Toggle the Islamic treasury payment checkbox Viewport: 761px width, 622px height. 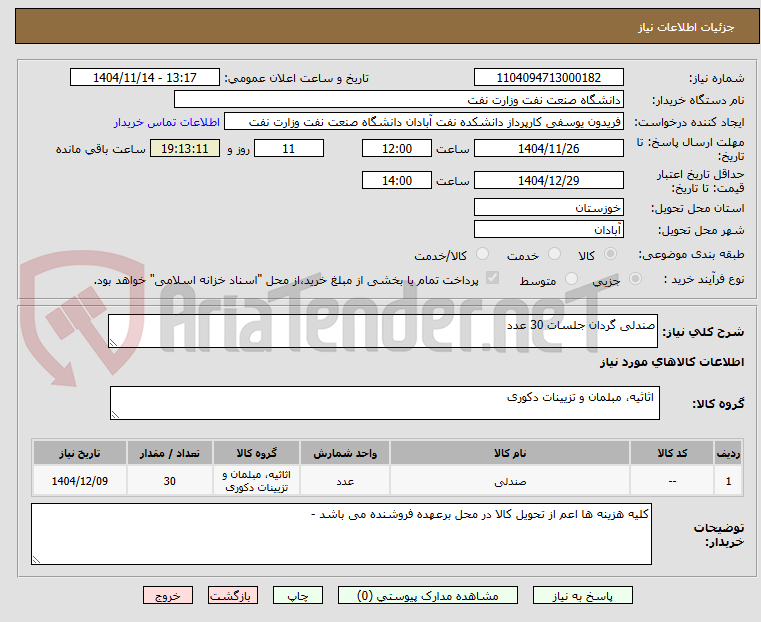[x=493, y=278]
